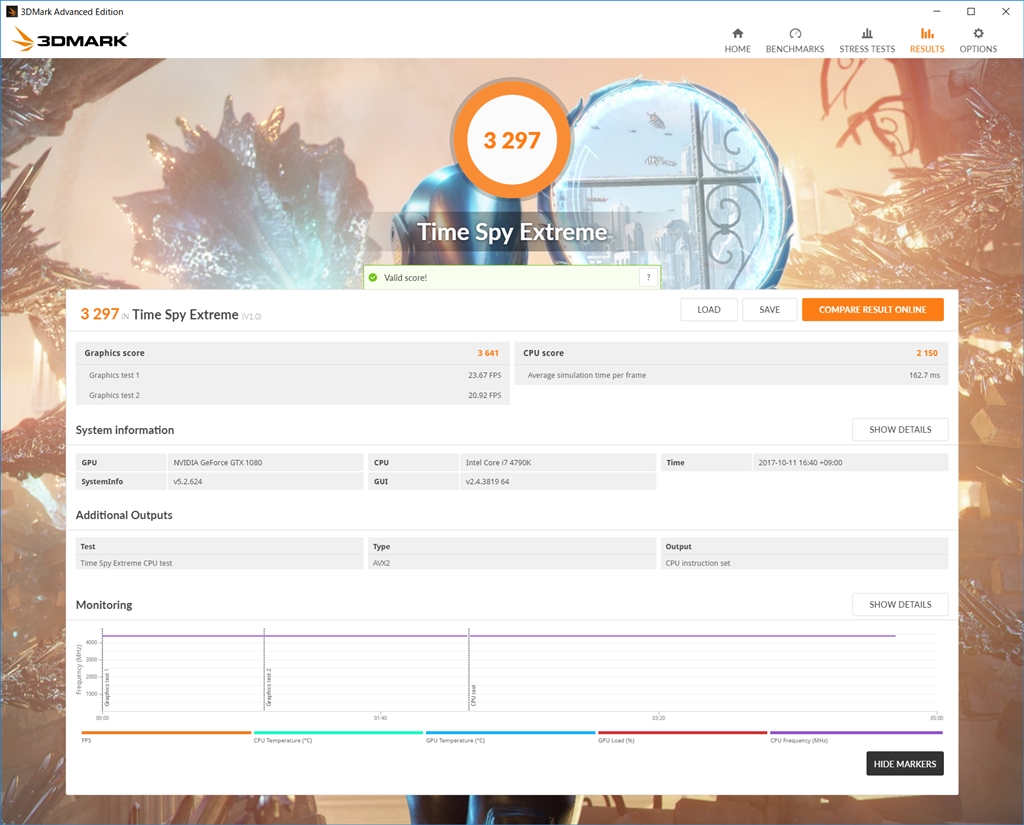1024x825 pixels.
Task: Click the red GPU Load color bar
Action: point(682,732)
